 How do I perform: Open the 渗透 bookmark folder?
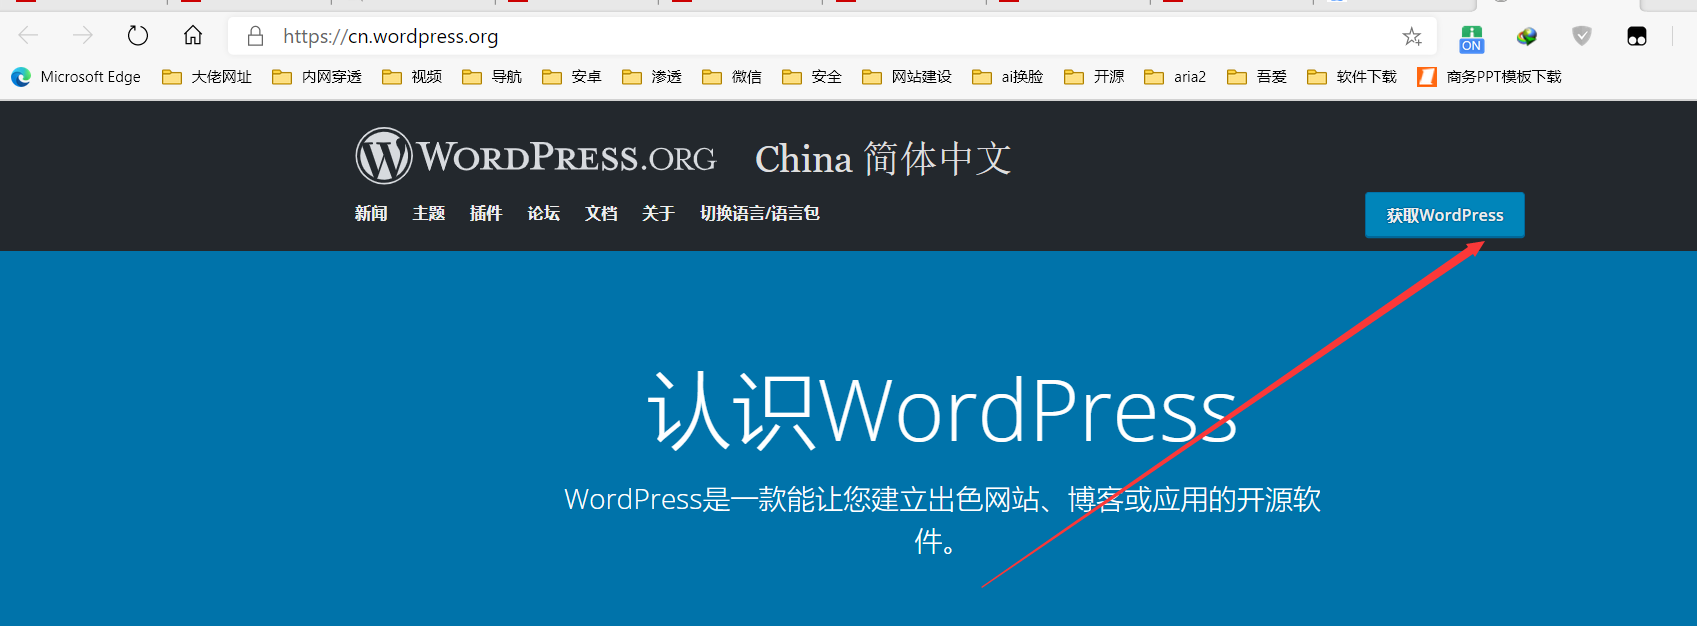(x=652, y=77)
